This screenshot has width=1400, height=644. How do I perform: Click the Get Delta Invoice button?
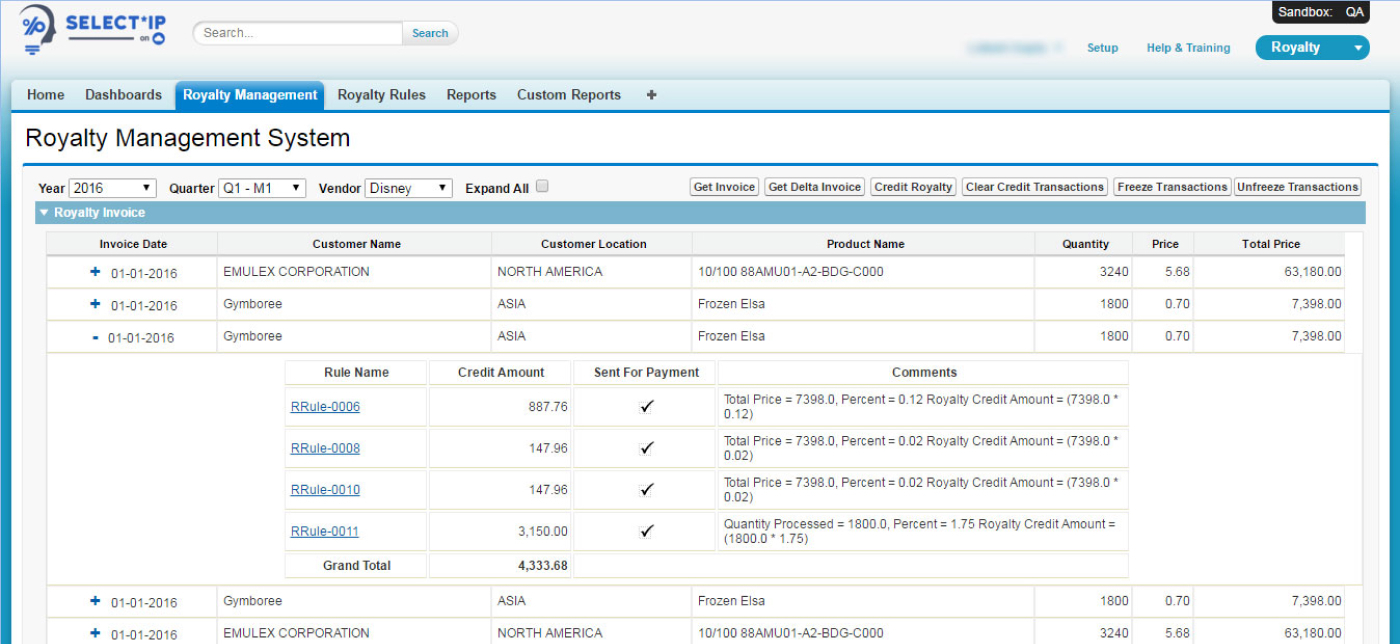(814, 187)
